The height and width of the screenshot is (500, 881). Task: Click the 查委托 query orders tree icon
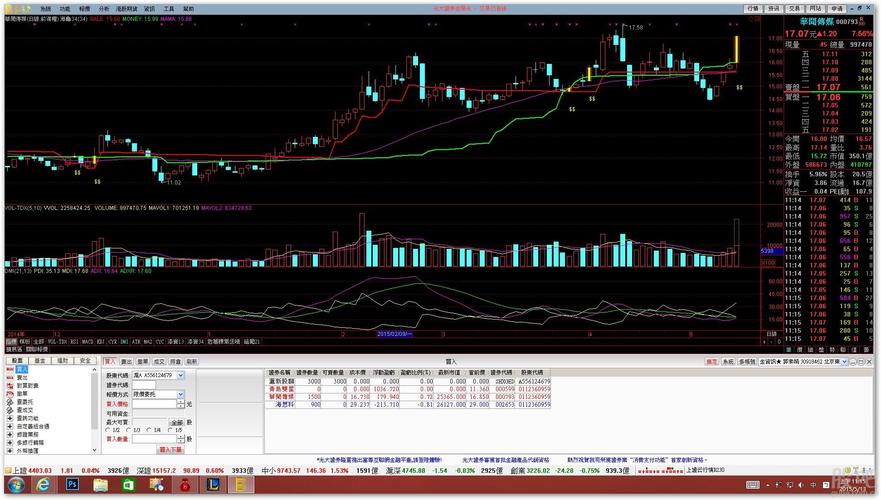click(x=10, y=402)
